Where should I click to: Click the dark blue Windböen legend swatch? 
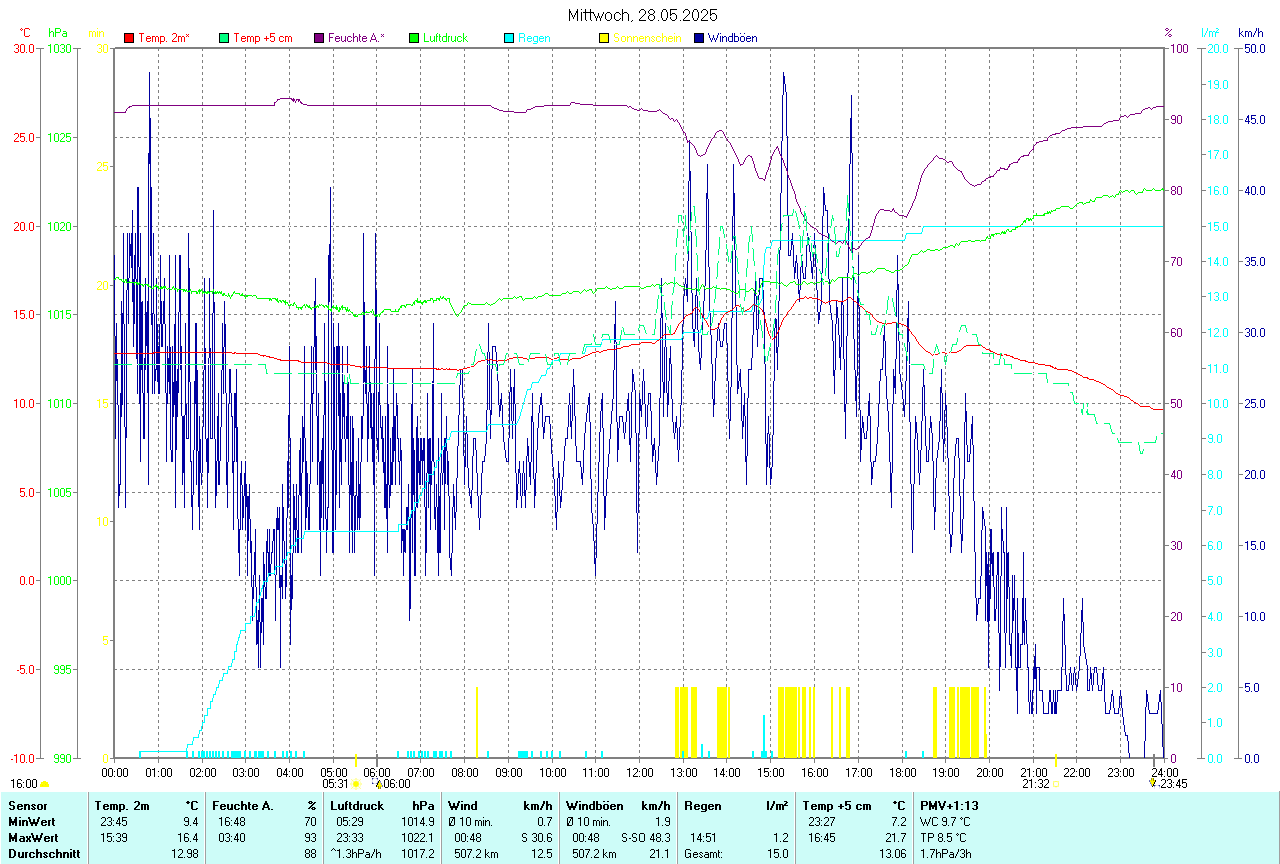click(699, 38)
